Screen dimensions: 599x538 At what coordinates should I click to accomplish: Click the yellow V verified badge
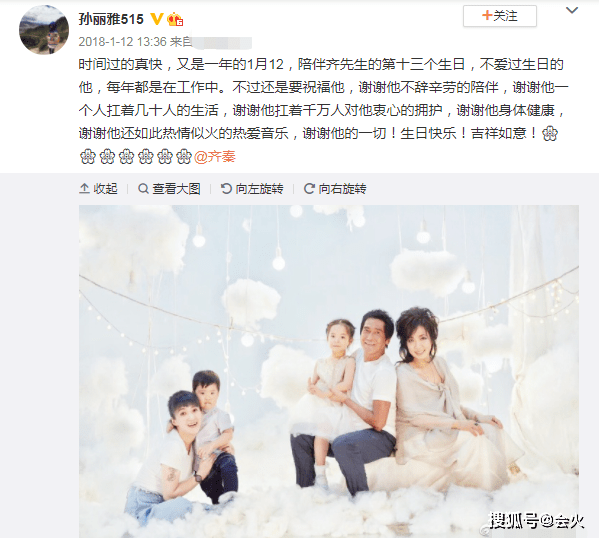click(156, 19)
